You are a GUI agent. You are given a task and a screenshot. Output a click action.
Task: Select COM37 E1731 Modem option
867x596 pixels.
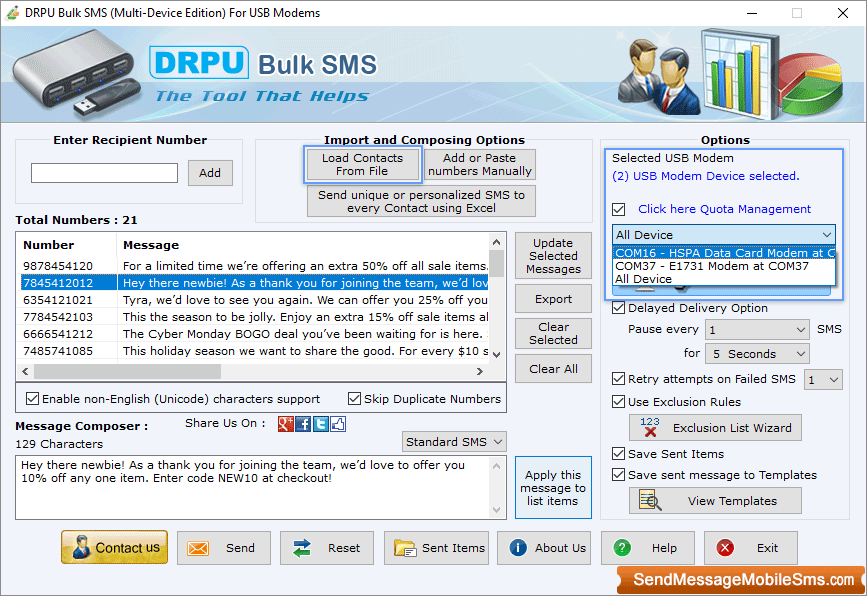coord(724,266)
